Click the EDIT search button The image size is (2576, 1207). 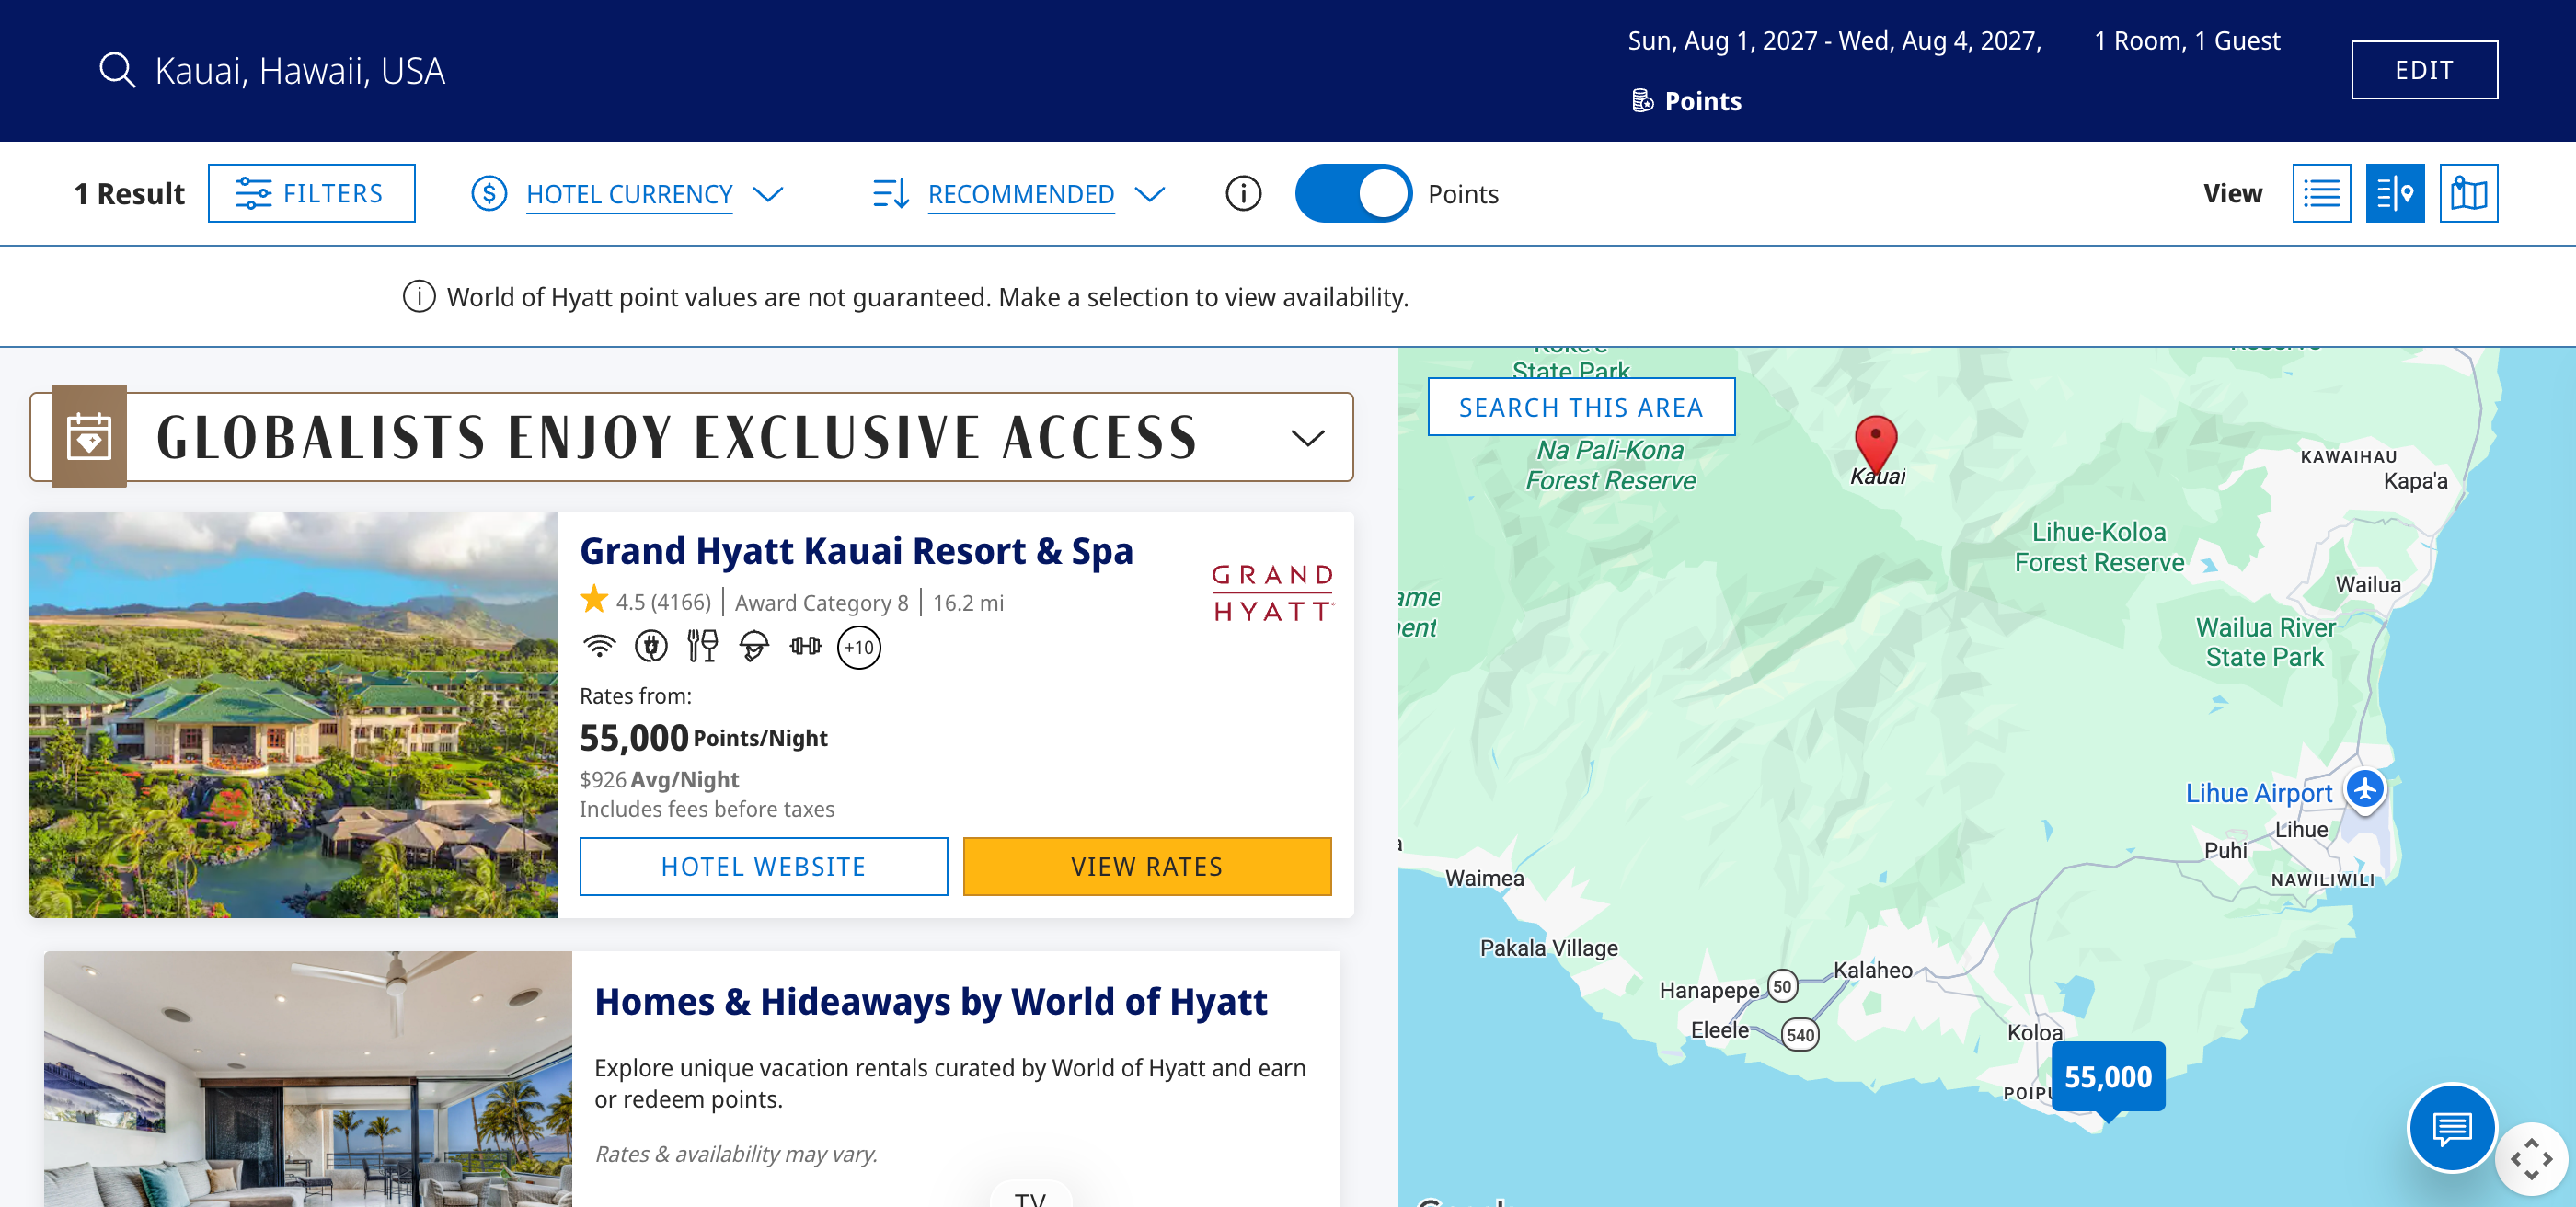(x=2423, y=70)
